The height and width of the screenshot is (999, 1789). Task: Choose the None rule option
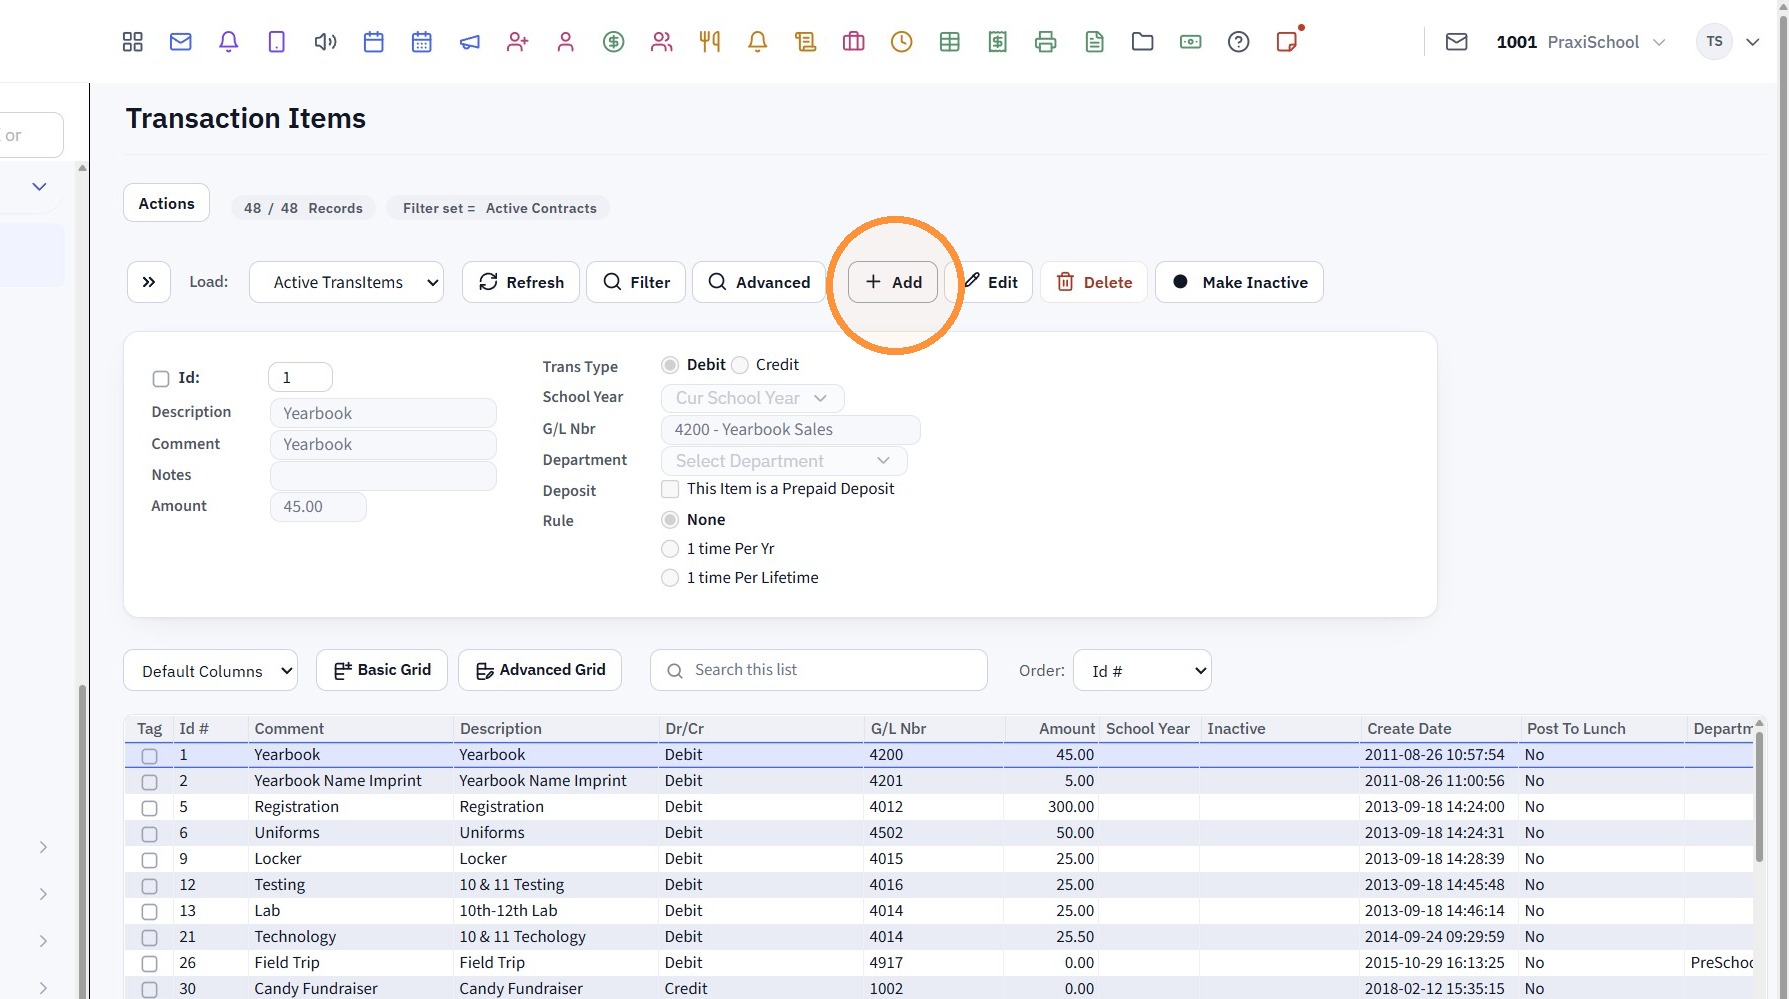(670, 520)
